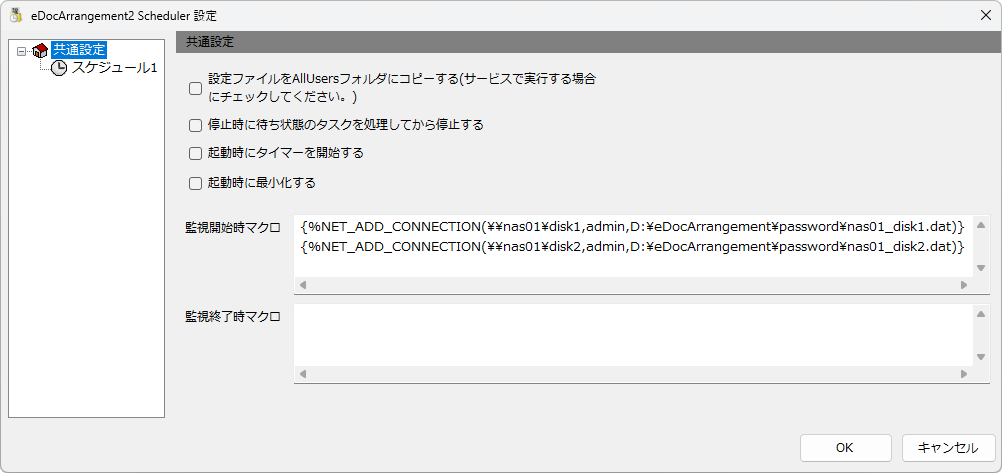
Task: Click the up arrow of 監視開始時マクロ scrollbar
Action: [x=981, y=224]
